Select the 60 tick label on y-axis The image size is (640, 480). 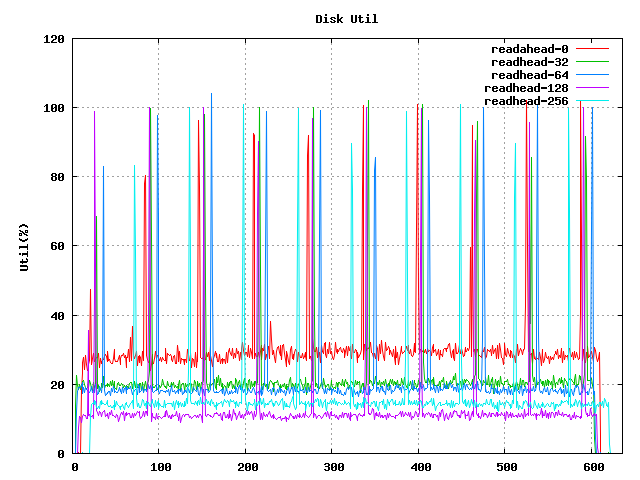click(58, 246)
